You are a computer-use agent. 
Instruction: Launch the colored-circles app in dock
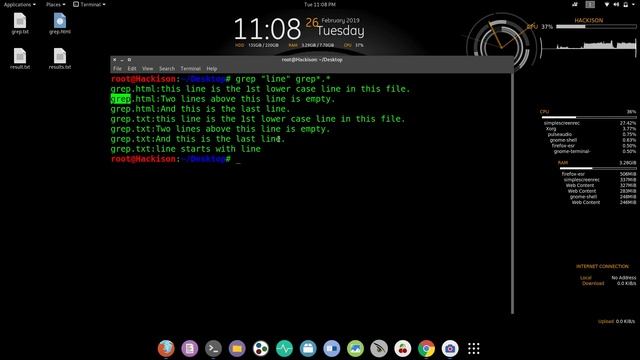[261, 349]
